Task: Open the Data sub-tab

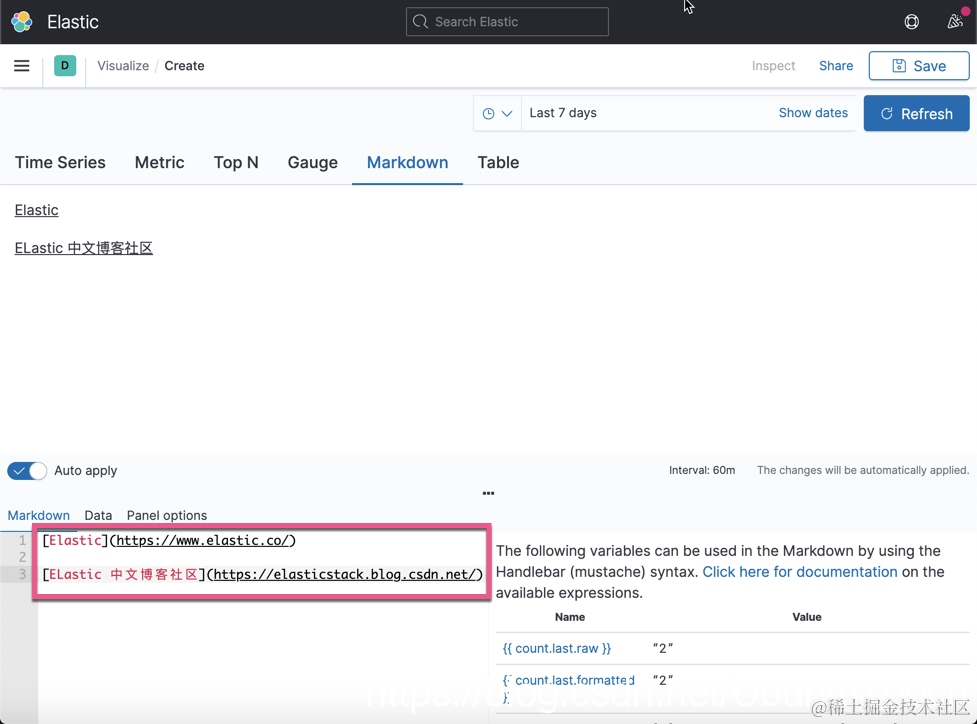Action: [98, 515]
